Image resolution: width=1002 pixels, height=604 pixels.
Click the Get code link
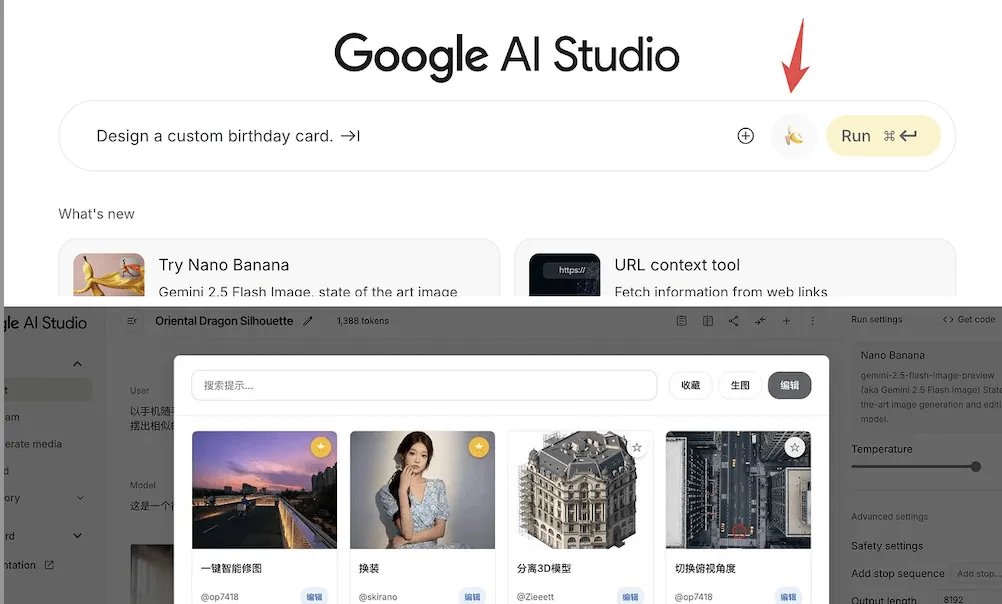coord(969,319)
